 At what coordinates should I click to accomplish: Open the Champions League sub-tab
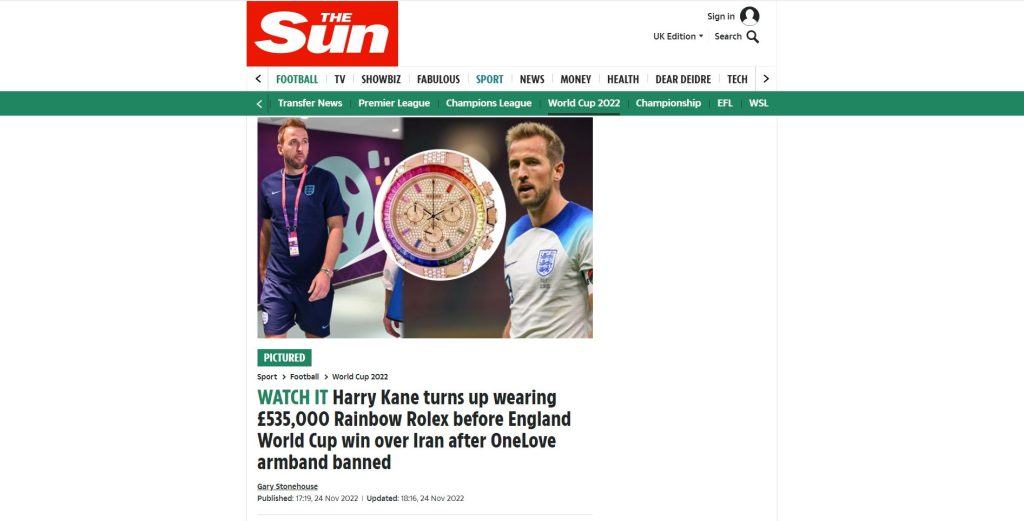(488, 103)
